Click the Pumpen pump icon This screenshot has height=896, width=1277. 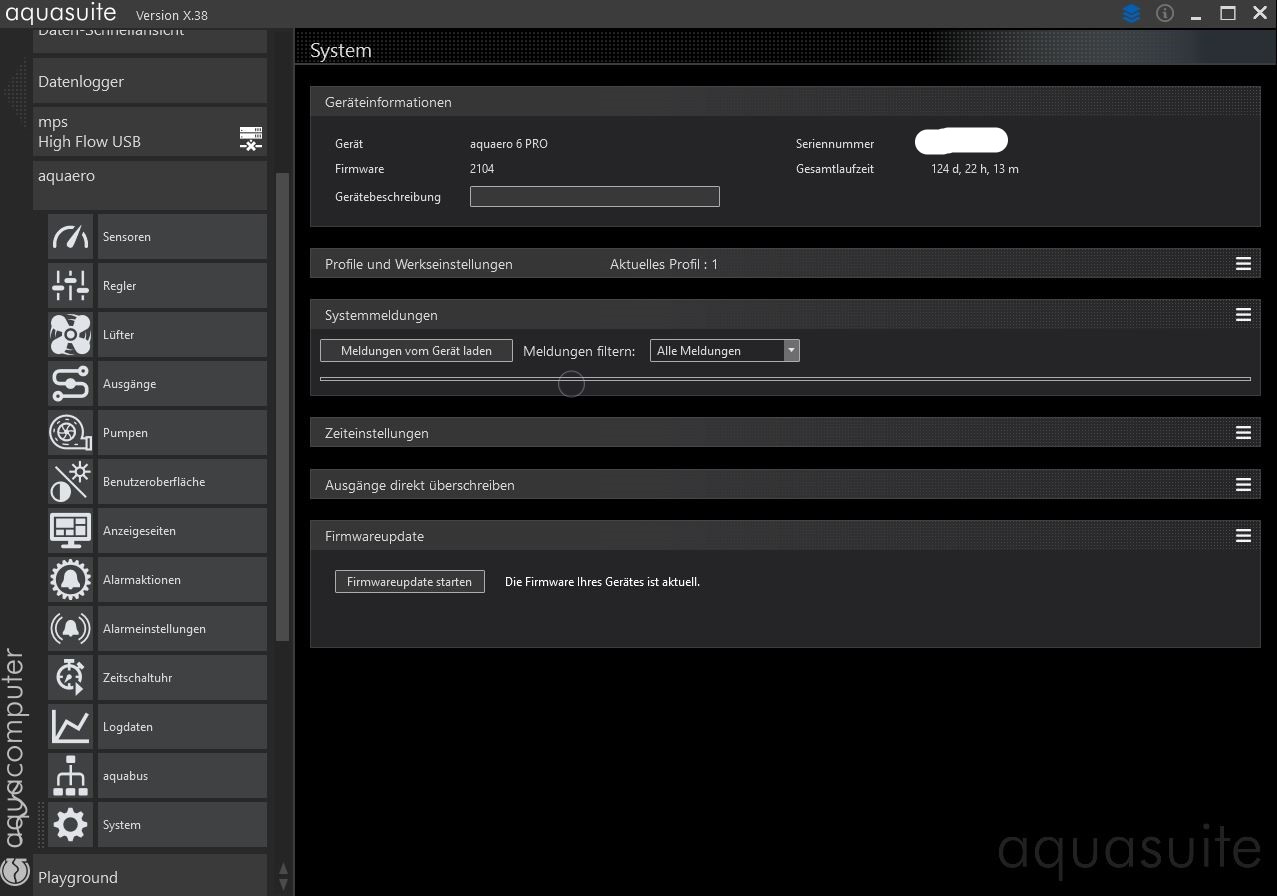pyautogui.click(x=70, y=433)
